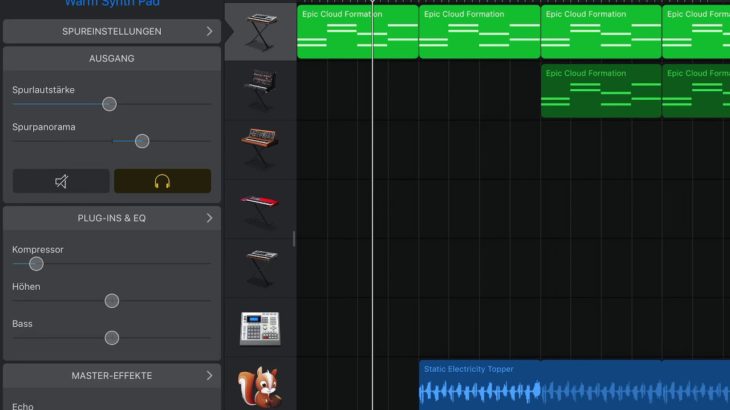Toggle solo headphones button
The width and height of the screenshot is (730, 410).
click(162, 181)
